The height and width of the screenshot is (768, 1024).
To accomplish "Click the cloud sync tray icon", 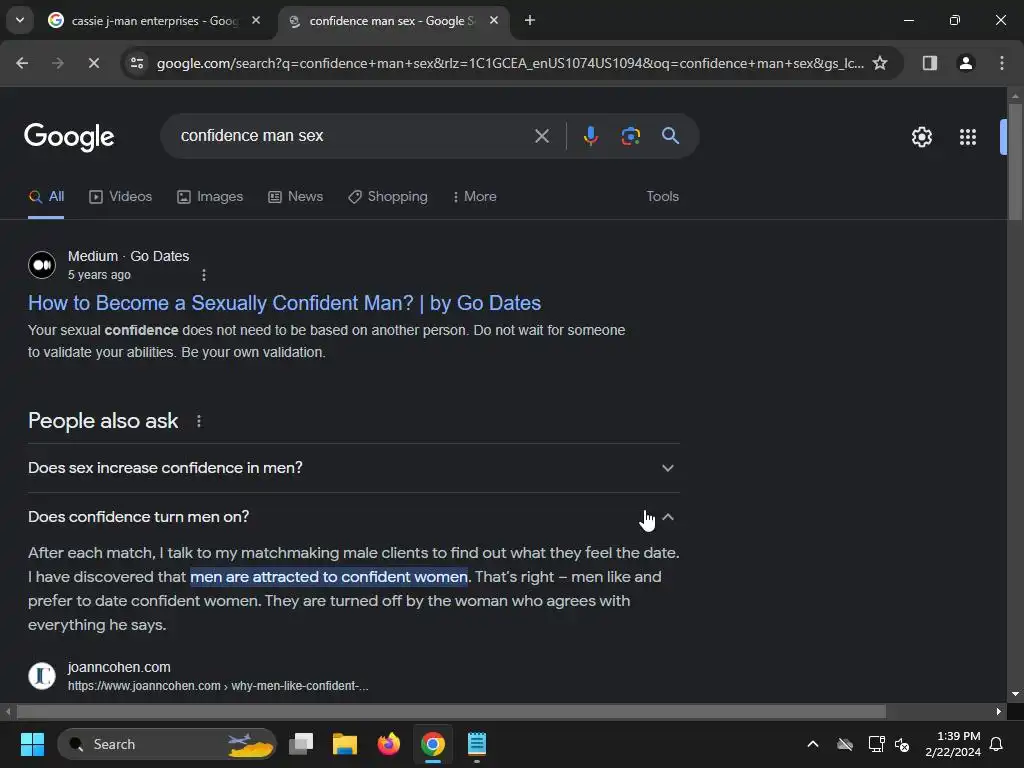I will 844,744.
